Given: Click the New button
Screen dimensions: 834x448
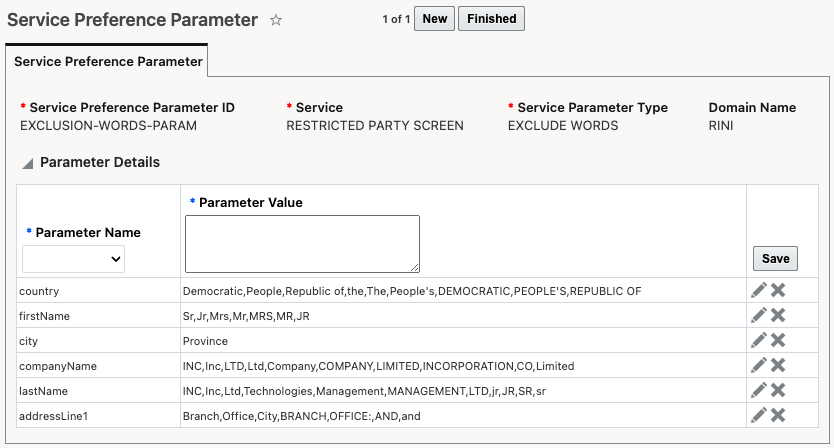Looking at the screenshot, I should point(434,19).
